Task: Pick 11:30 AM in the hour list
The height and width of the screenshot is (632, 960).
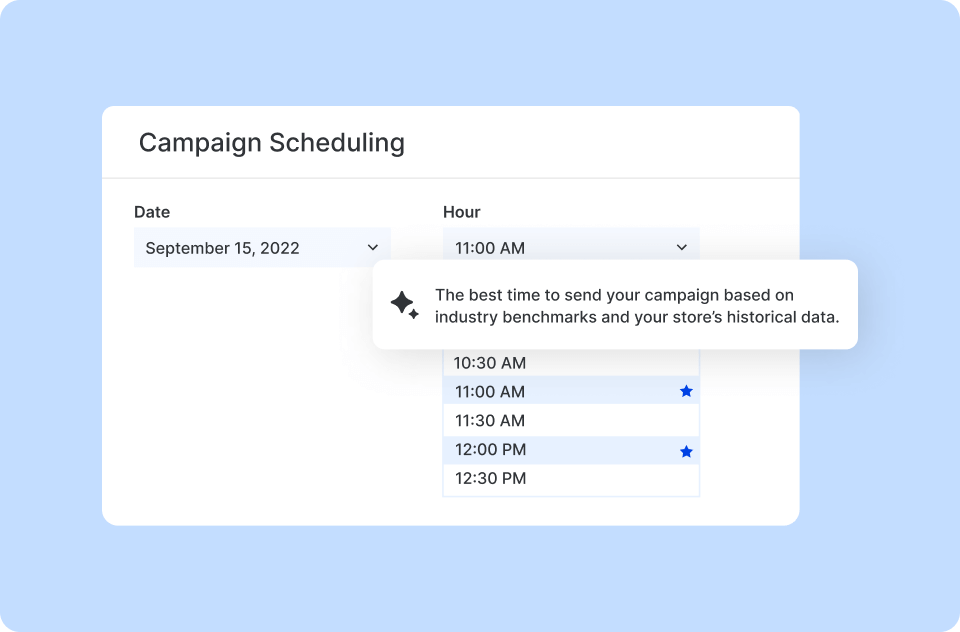Action: click(490, 421)
